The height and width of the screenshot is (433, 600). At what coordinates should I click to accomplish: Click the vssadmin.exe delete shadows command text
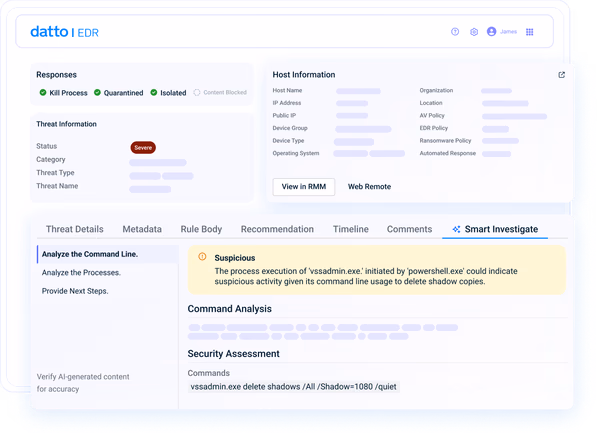click(x=293, y=387)
